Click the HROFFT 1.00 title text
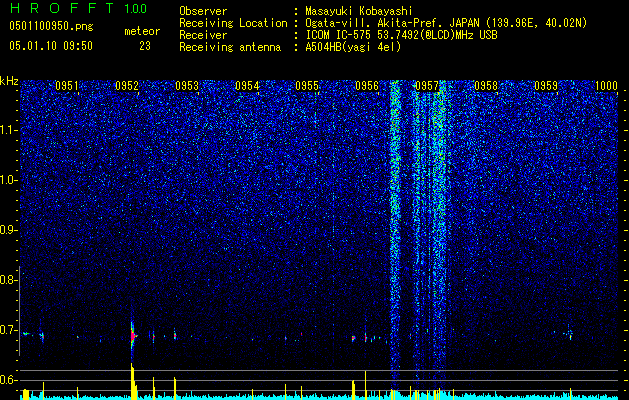 coord(78,8)
